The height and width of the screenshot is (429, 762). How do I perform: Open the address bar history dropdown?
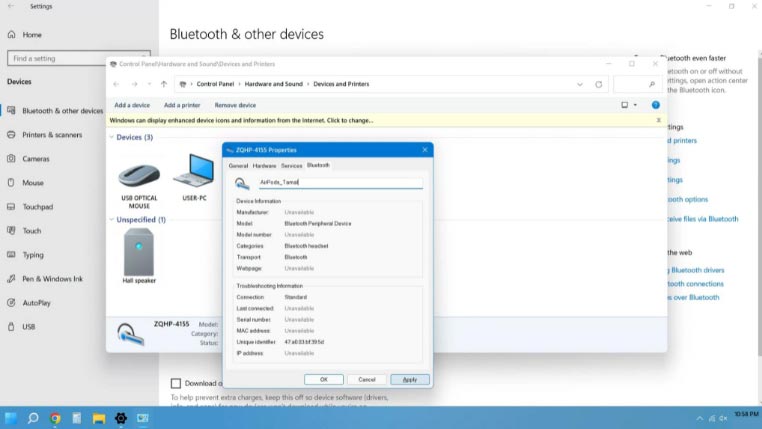click(580, 84)
